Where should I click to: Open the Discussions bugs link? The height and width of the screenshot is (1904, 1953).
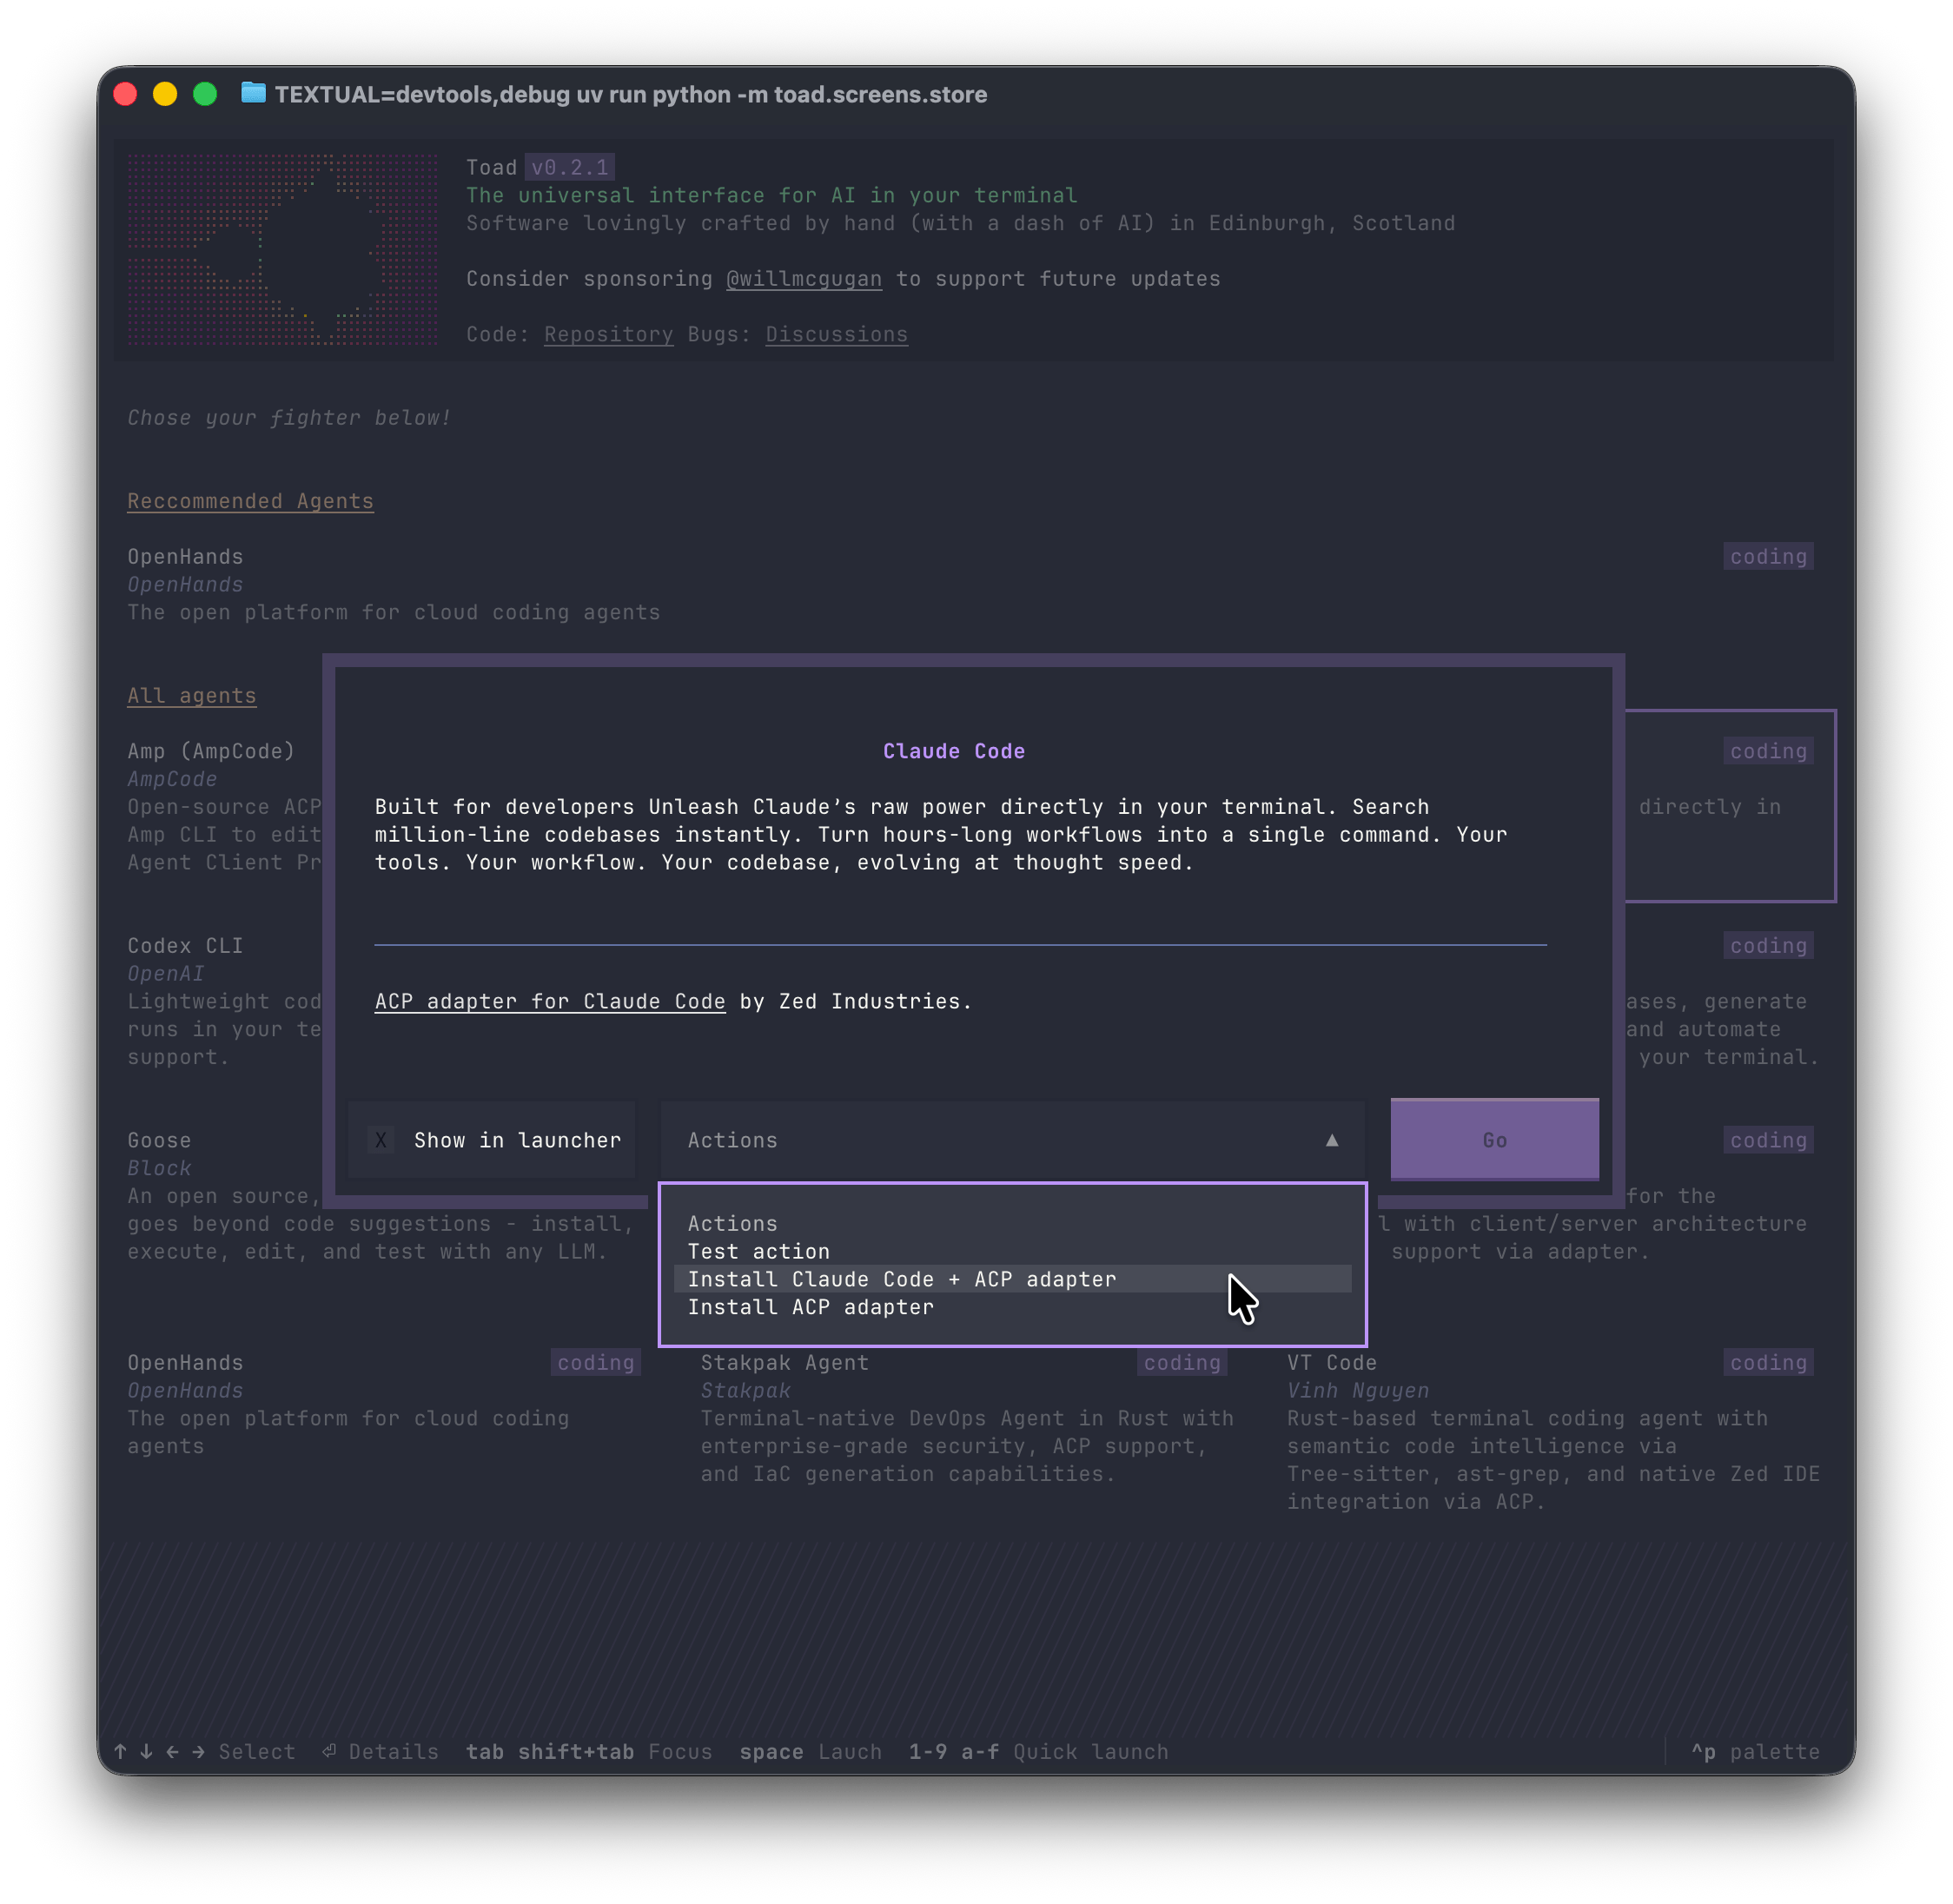pyautogui.click(x=836, y=334)
